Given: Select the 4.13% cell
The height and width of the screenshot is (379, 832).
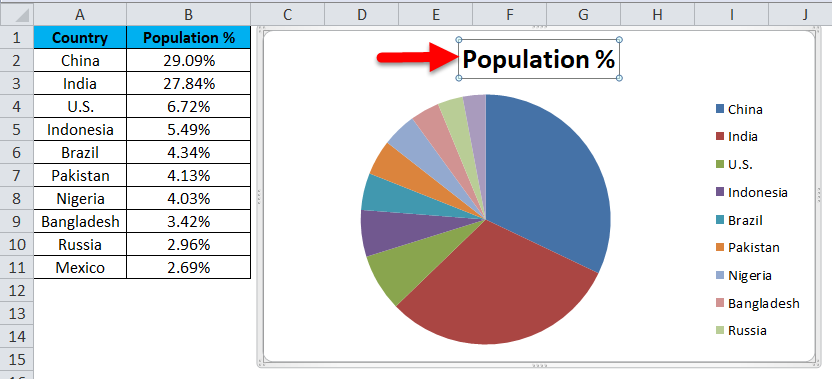Looking at the screenshot, I should pos(188,176).
